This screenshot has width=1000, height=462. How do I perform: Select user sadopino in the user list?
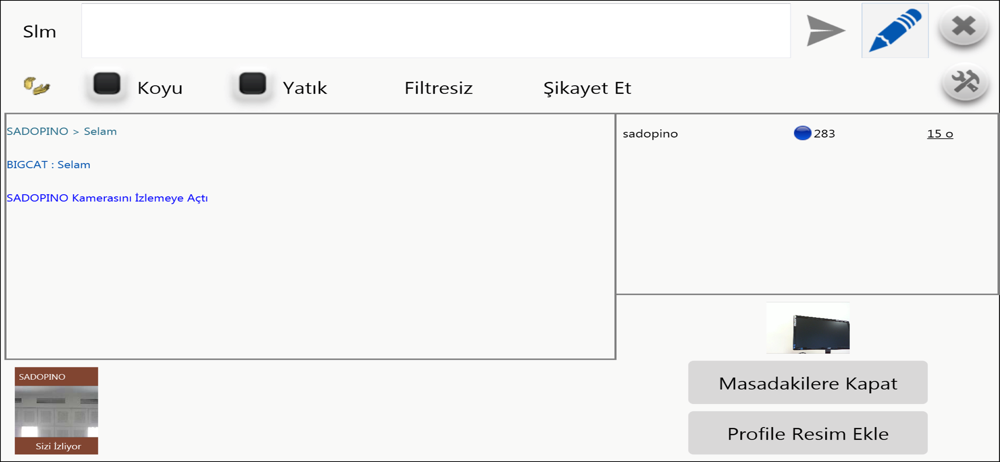click(x=651, y=134)
